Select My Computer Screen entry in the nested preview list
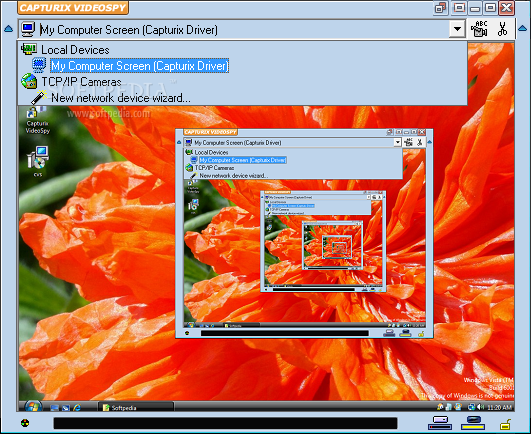The image size is (531, 434). (x=242, y=160)
